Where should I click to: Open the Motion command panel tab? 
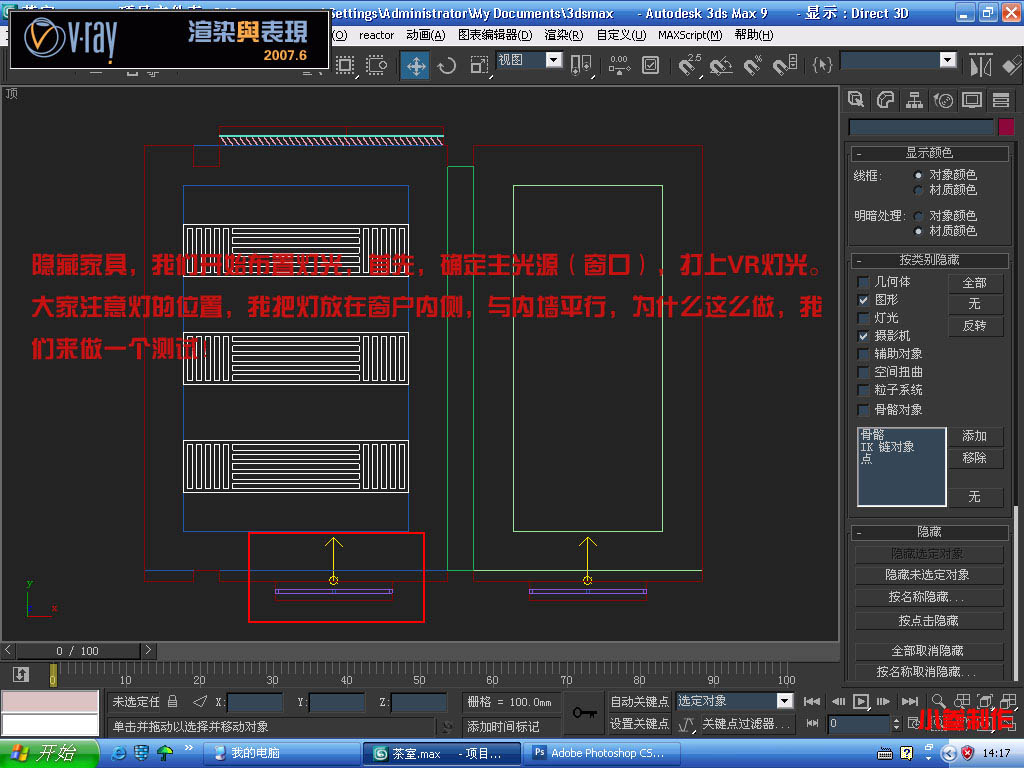pos(943,100)
